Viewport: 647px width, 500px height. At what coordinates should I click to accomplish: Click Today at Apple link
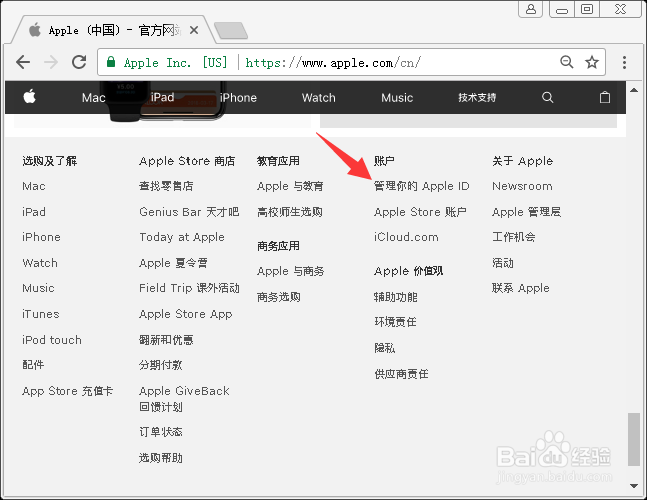click(182, 237)
